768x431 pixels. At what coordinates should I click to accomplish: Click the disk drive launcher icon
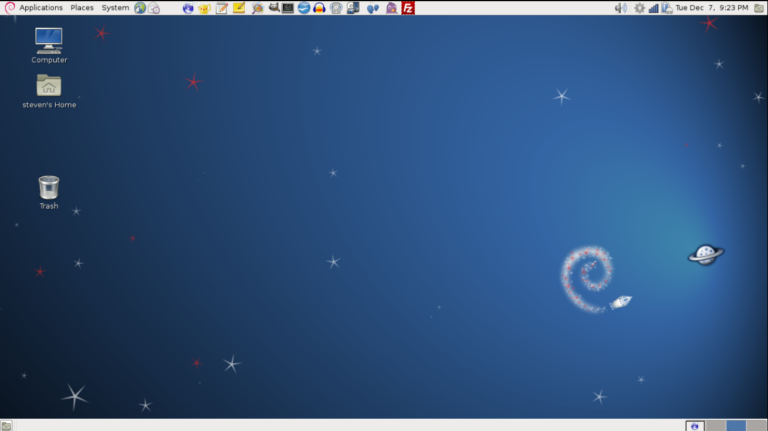(336, 8)
